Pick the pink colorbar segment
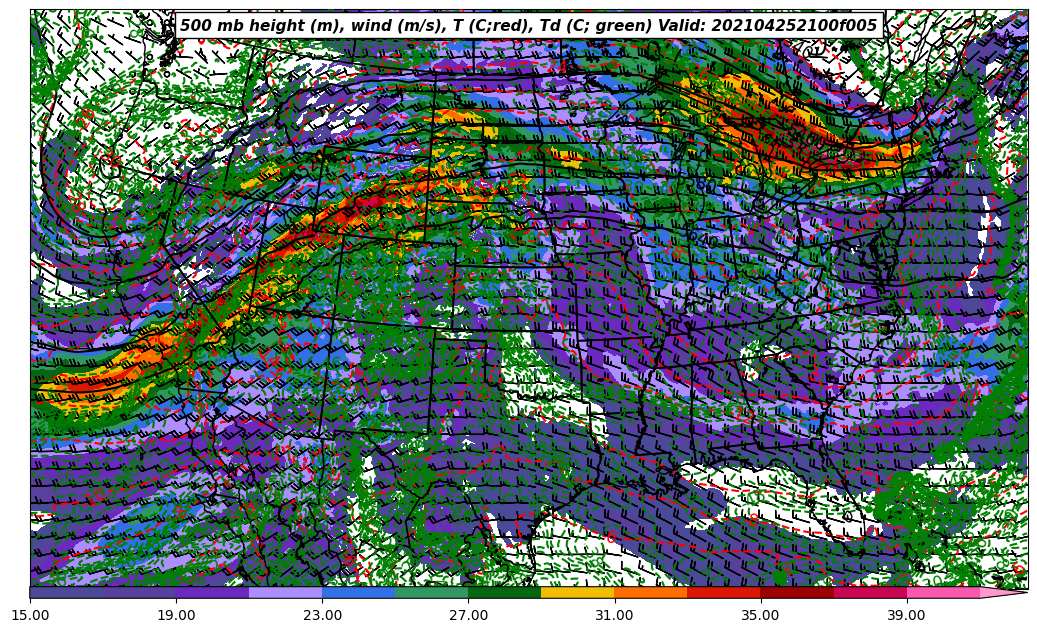The image size is (1037, 632). tap(942, 592)
